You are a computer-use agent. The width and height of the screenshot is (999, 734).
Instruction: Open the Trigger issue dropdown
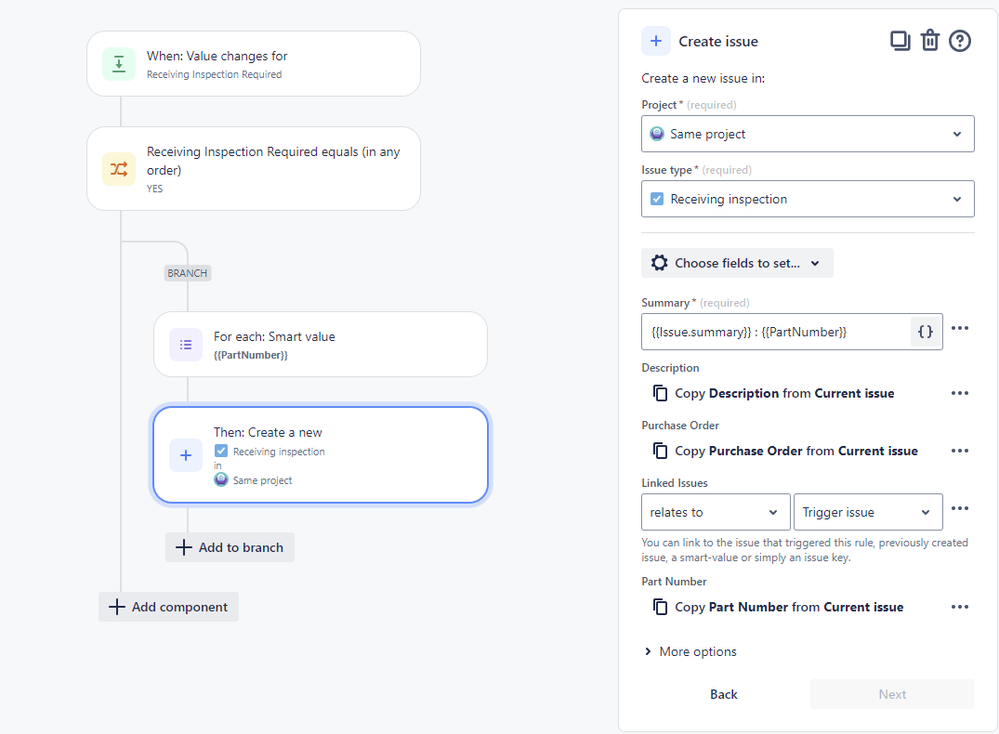(x=868, y=512)
